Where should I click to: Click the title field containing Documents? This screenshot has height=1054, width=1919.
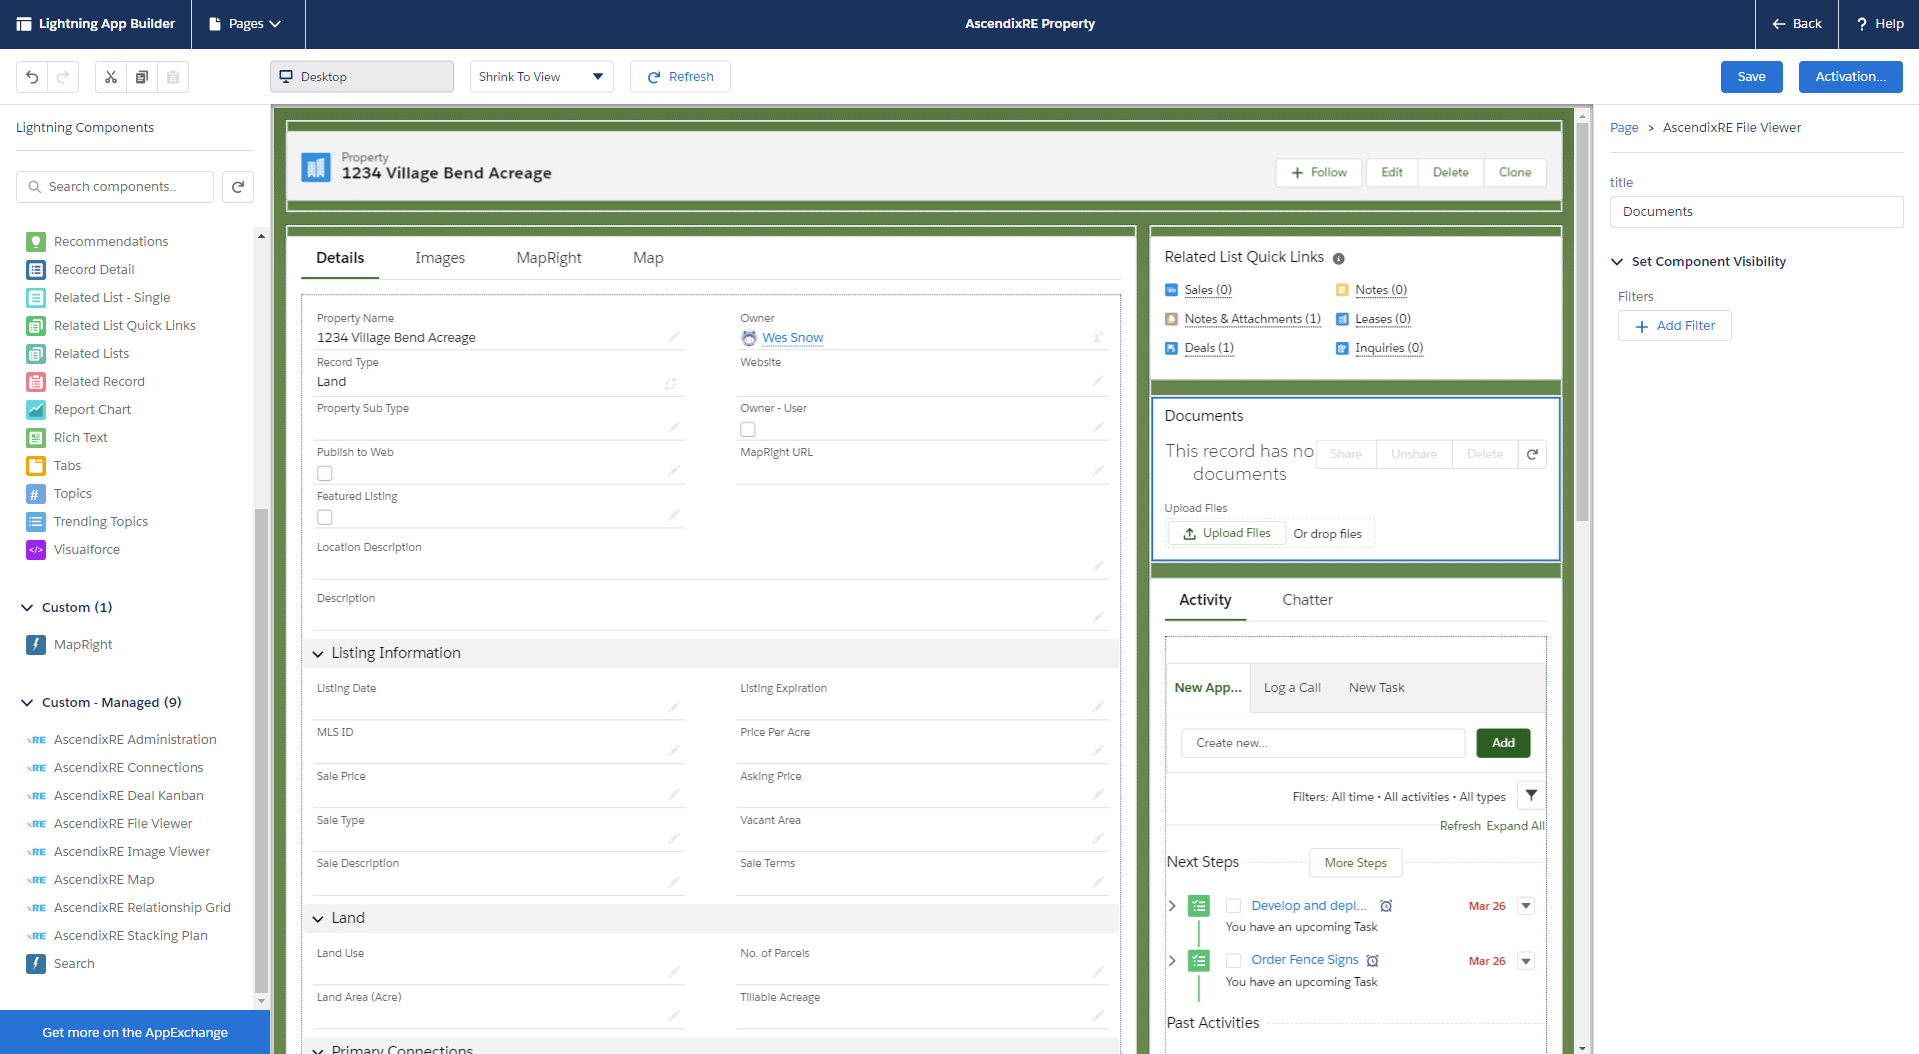point(1756,212)
